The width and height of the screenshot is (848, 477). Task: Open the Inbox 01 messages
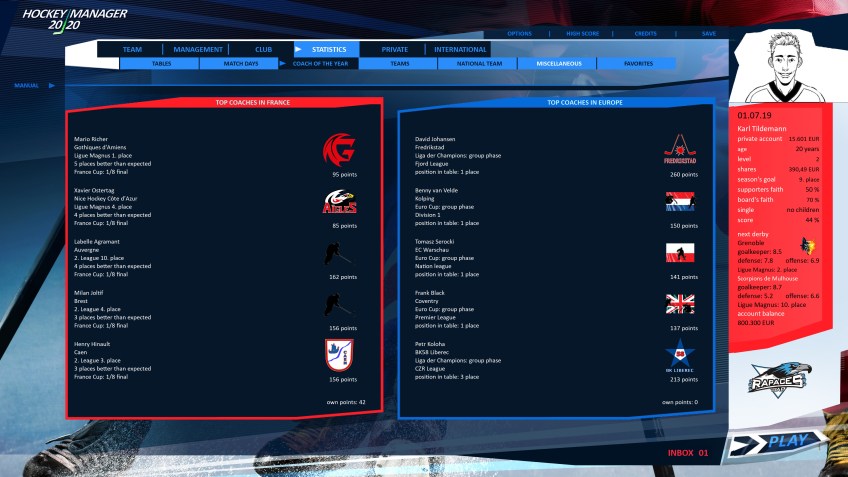[688, 453]
